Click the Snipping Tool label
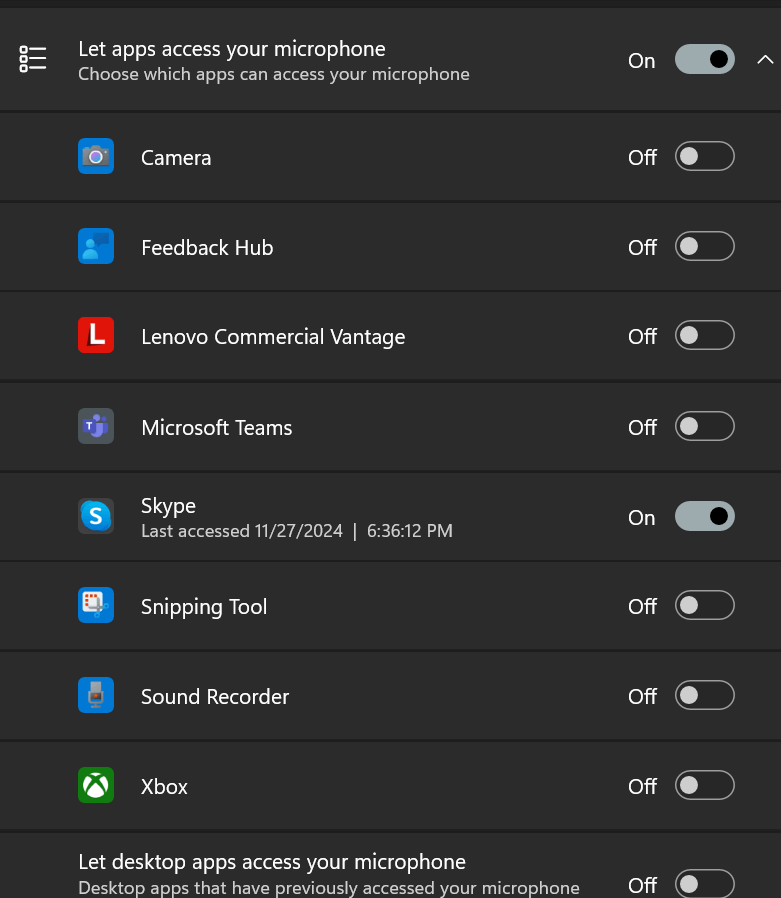781x898 pixels. (204, 607)
